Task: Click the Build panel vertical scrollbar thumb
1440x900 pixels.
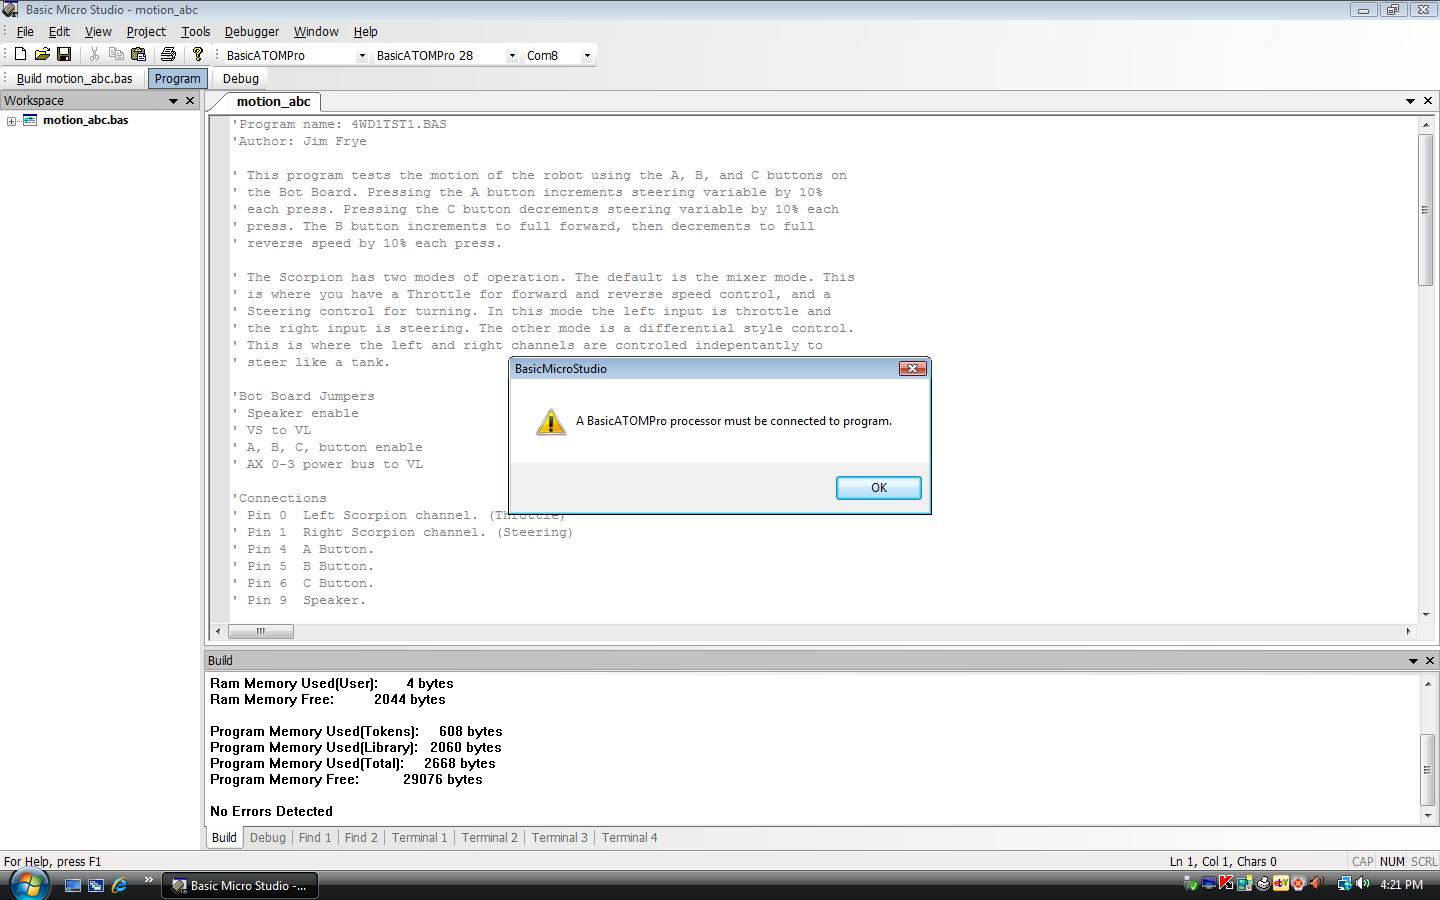Action: (1428, 769)
